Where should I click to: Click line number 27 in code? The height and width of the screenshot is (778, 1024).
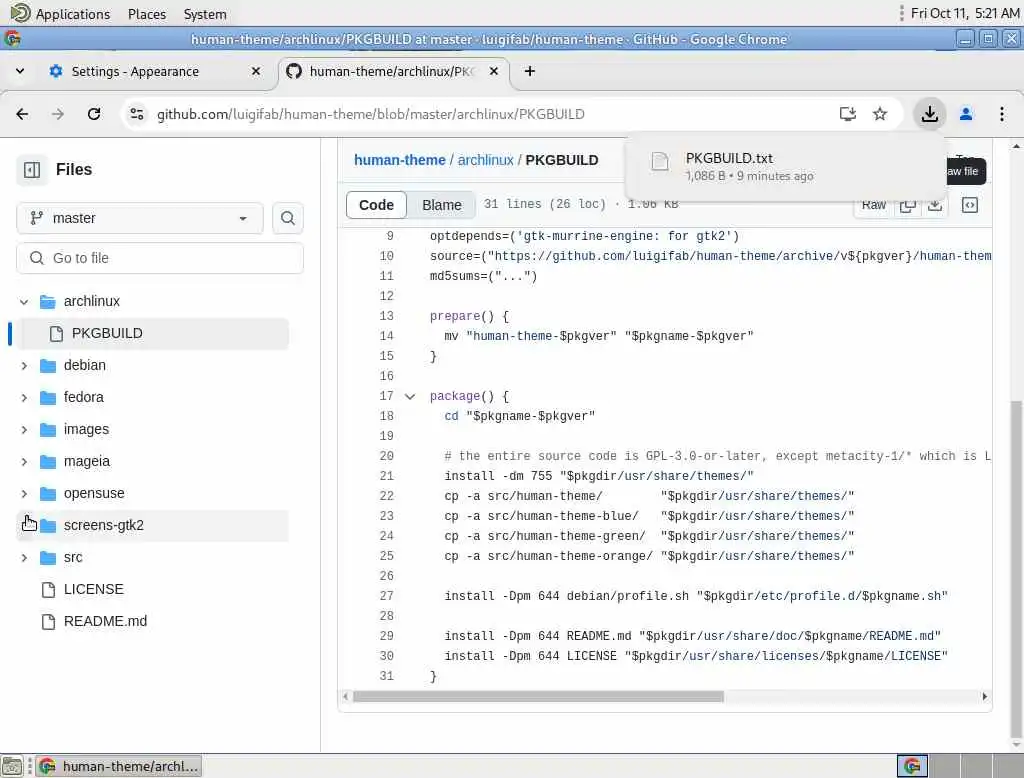(x=387, y=596)
